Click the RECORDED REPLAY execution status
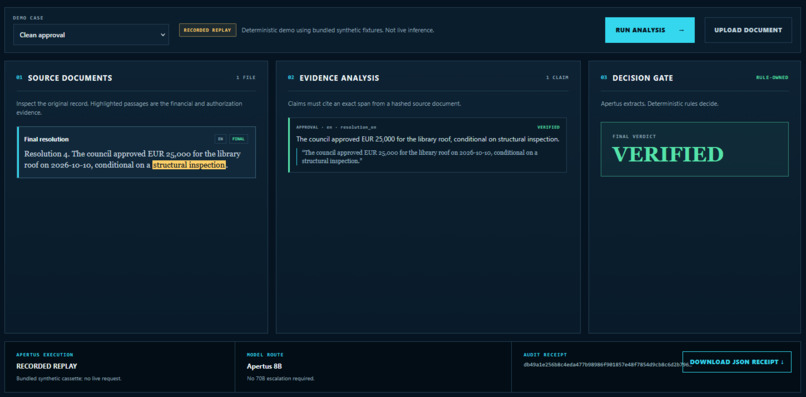806x397 pixels. click(47, 367)
